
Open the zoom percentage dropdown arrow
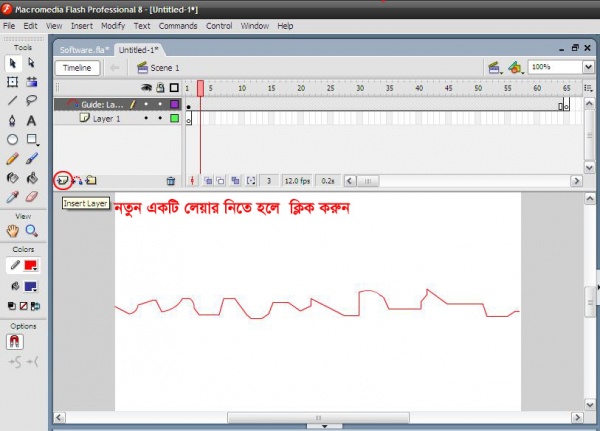(x=589, y=67)
